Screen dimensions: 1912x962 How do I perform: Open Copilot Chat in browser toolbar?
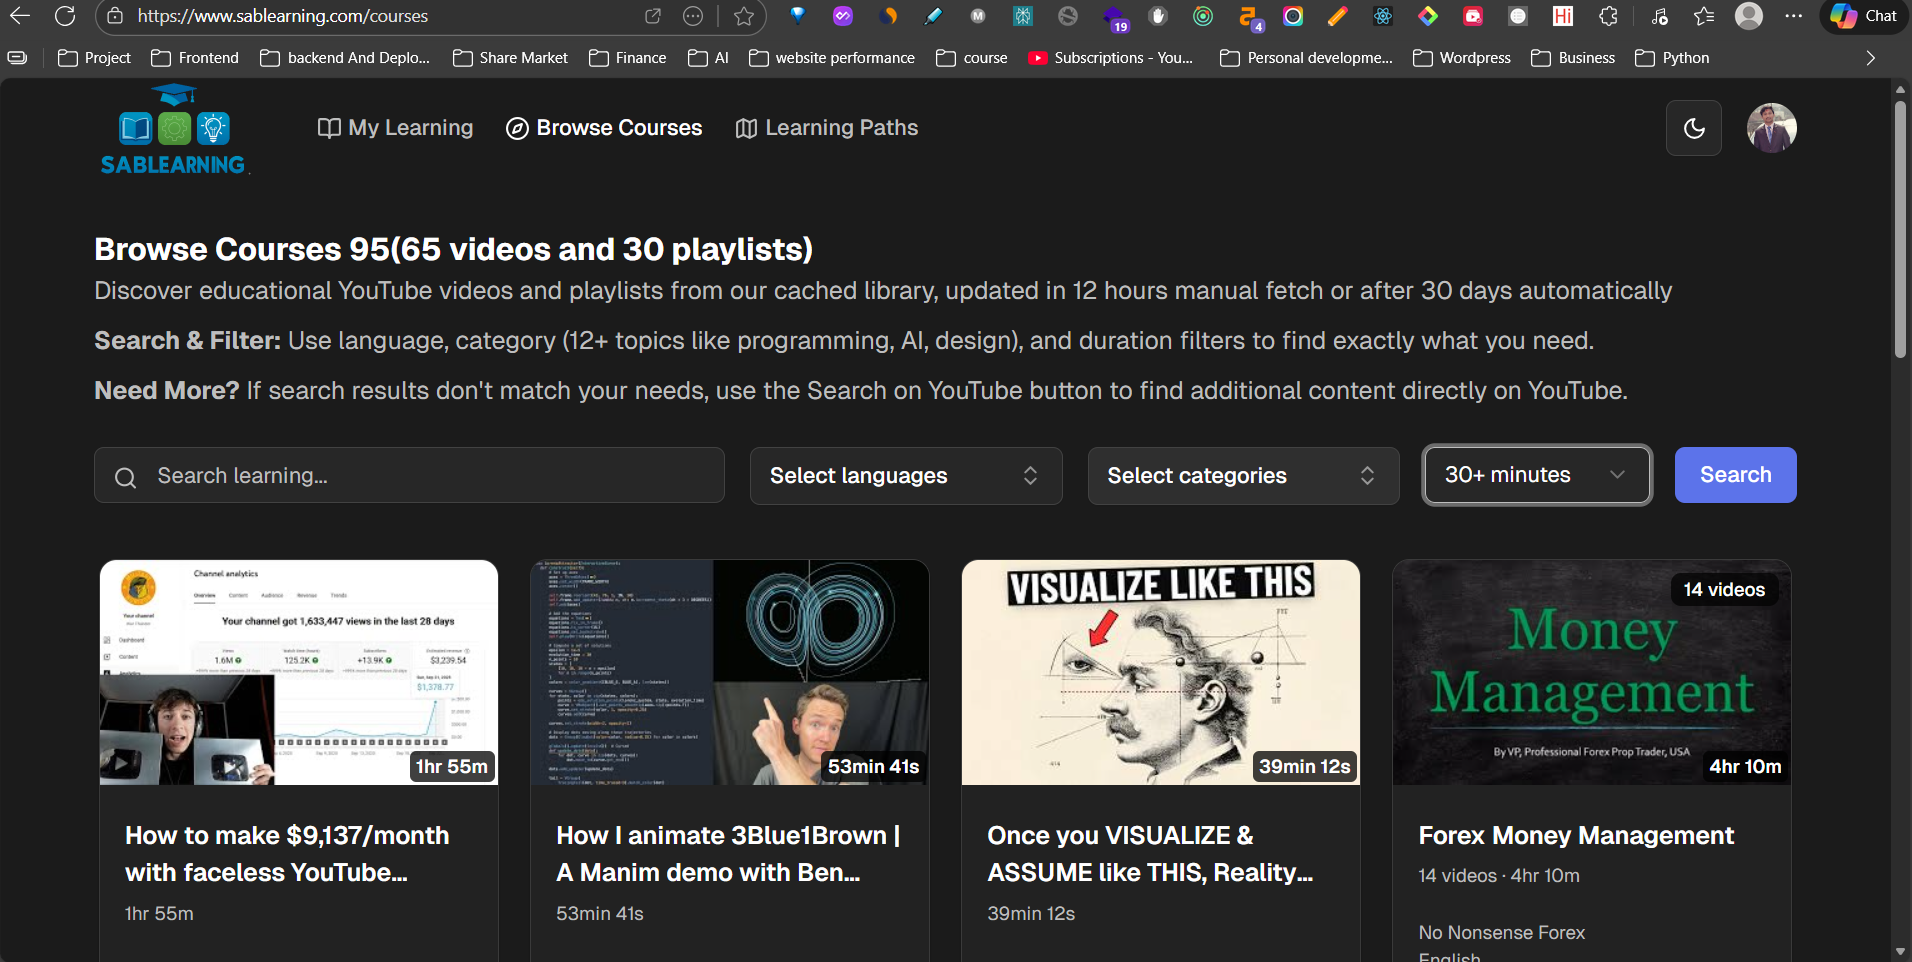point(1864,16)
